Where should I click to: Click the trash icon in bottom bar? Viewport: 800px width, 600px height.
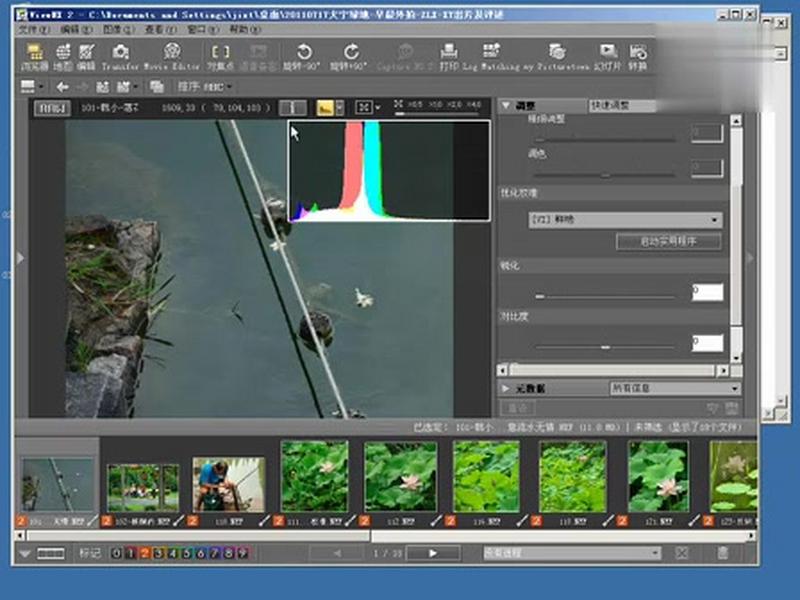(x=723, y=552)
